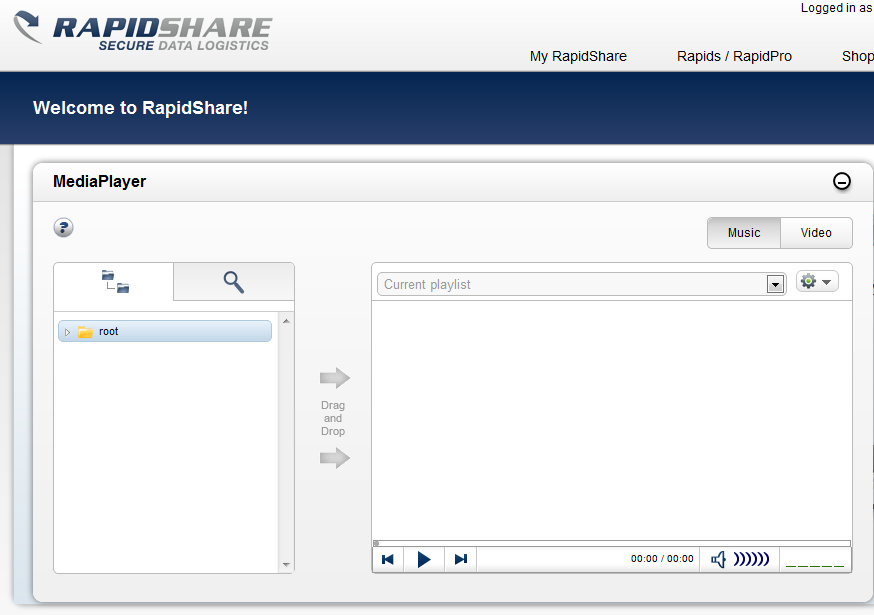This screenshot has height=615, width=874.
Task: Switch player to Music mode
Action: coord(744,233)
